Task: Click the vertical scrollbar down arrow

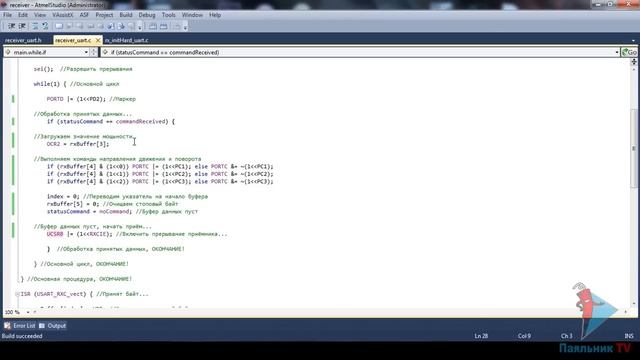Action: (x=633, y=304)
